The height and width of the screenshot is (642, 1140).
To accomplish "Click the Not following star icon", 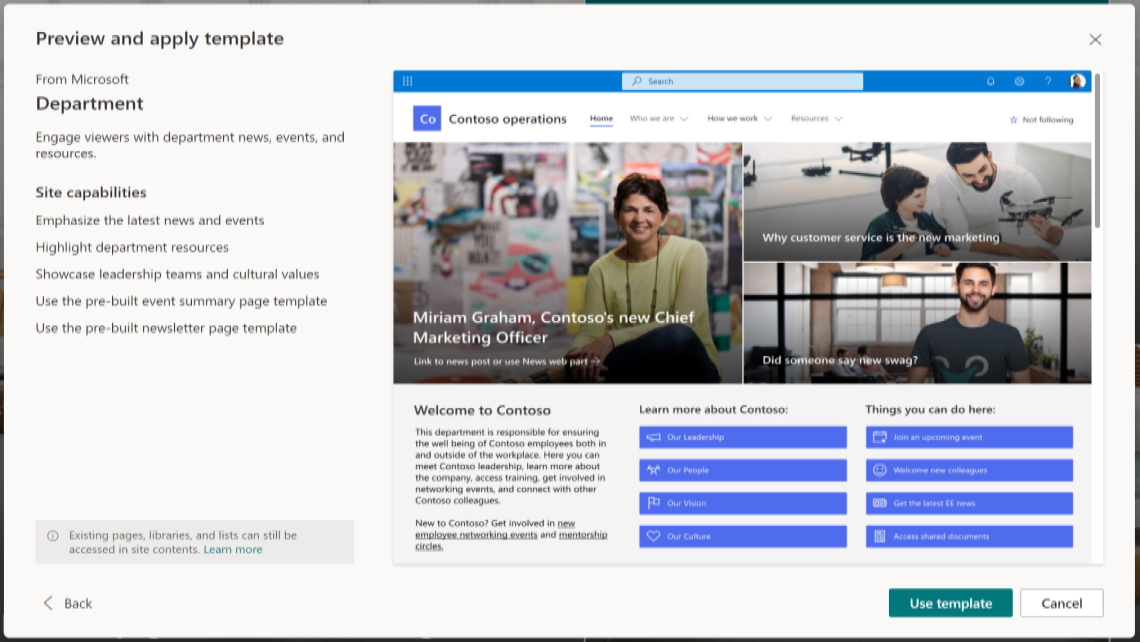I will click(x=1013, y=120).
